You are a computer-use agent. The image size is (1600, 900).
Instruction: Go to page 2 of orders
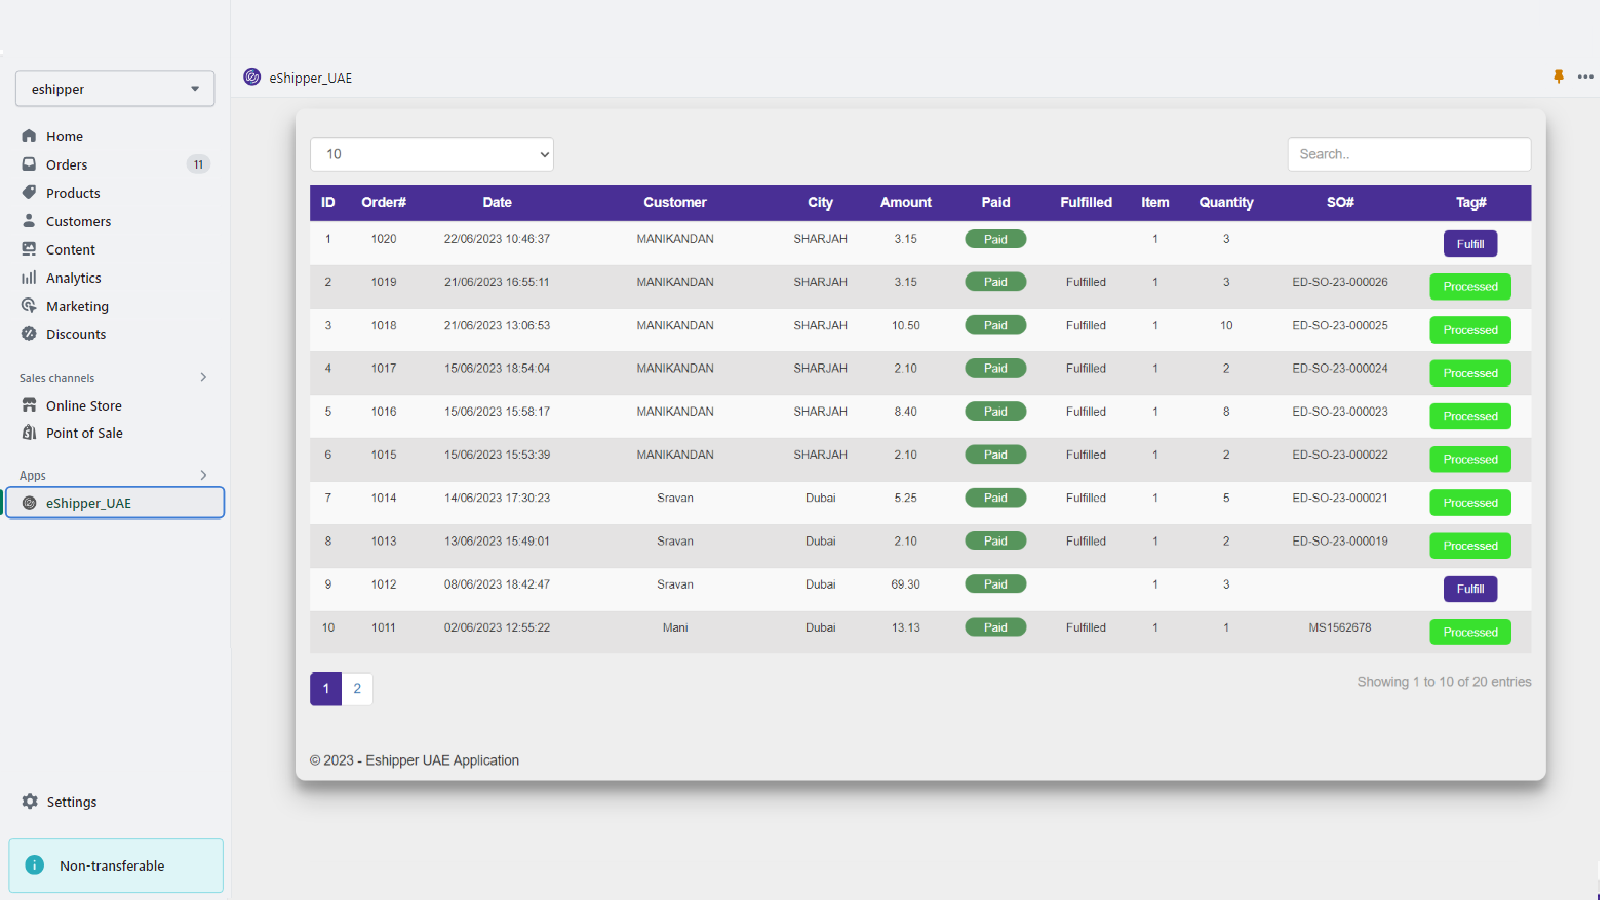click(x=357, y=688)
